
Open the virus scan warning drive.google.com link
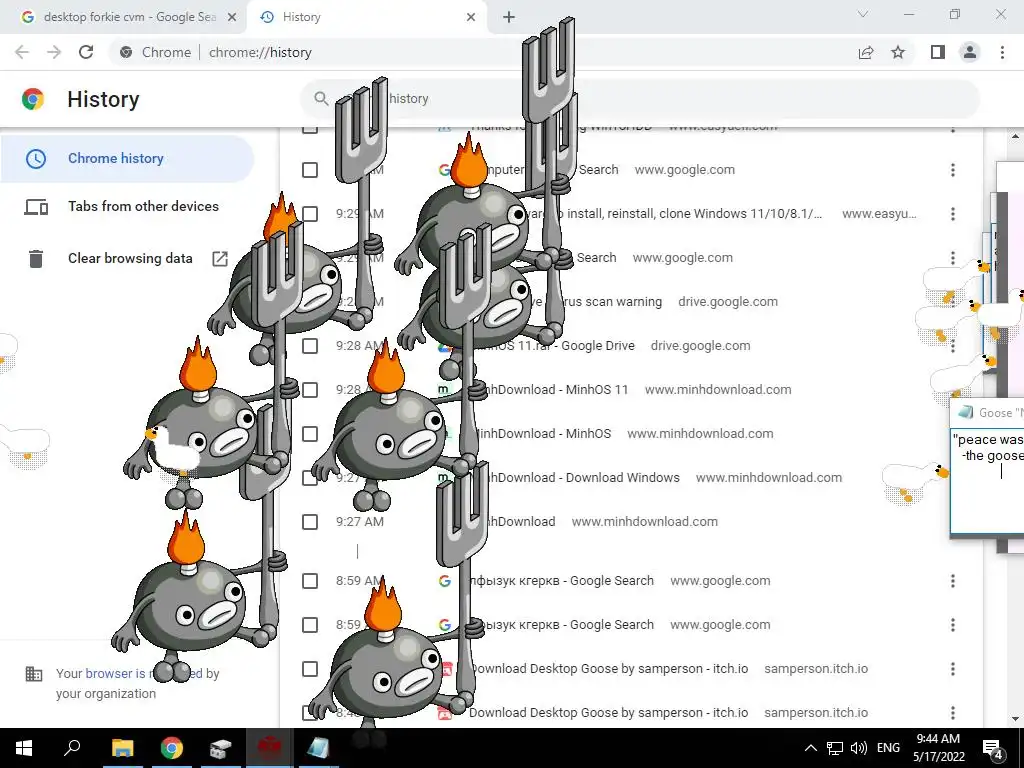[x=596, y=302]
